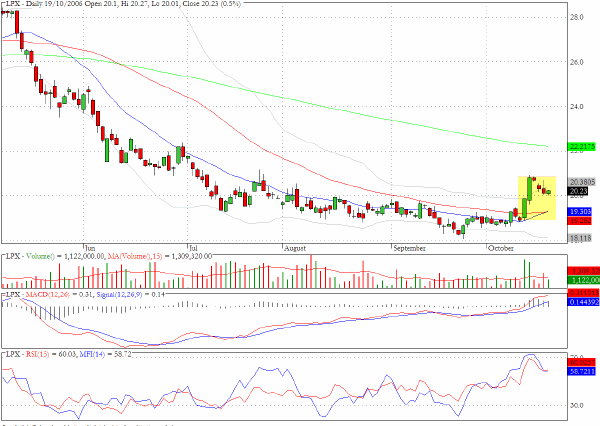Select the blue 58.7211 MFI value tag
Screen dimensions: 600x426
coord(582,372)
